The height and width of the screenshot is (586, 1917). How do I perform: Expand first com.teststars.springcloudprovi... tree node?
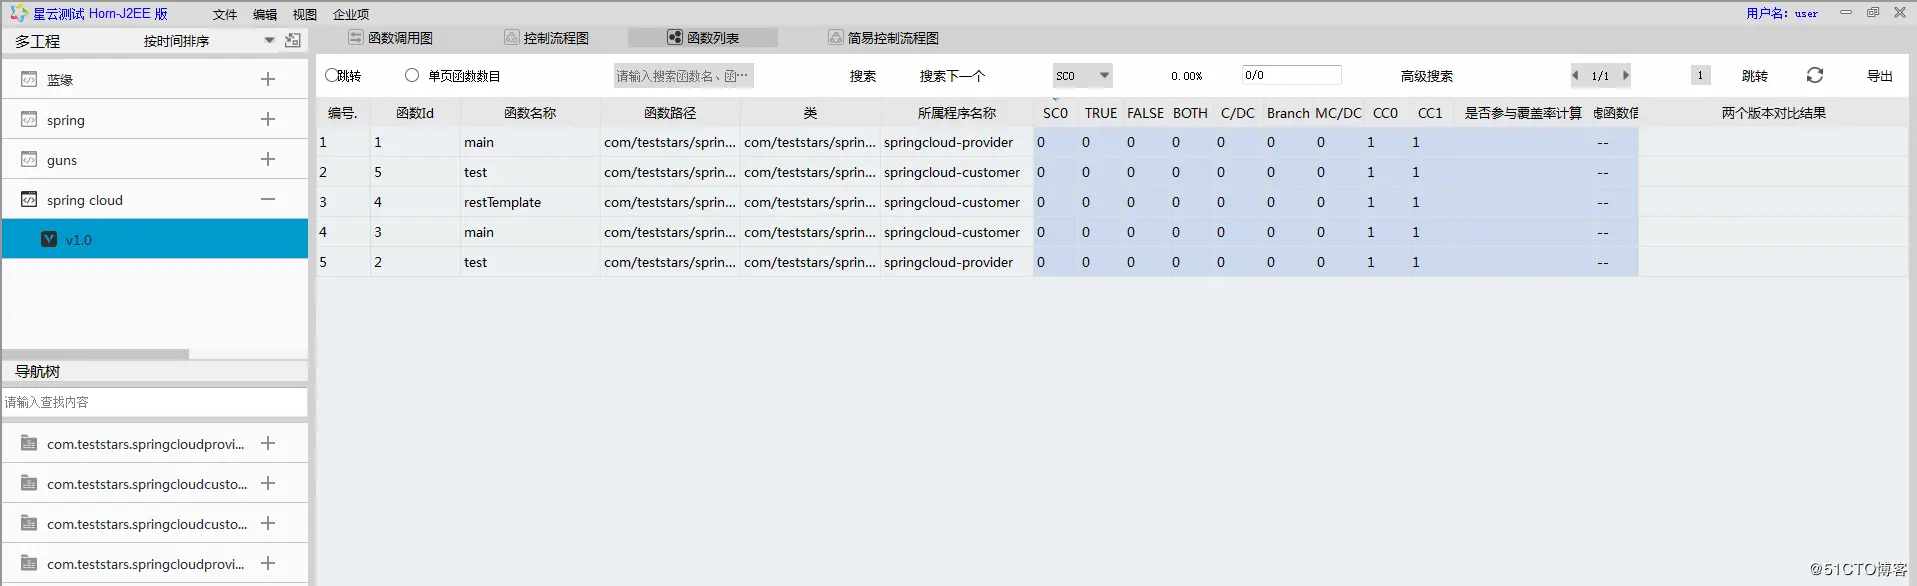(268, 443)
